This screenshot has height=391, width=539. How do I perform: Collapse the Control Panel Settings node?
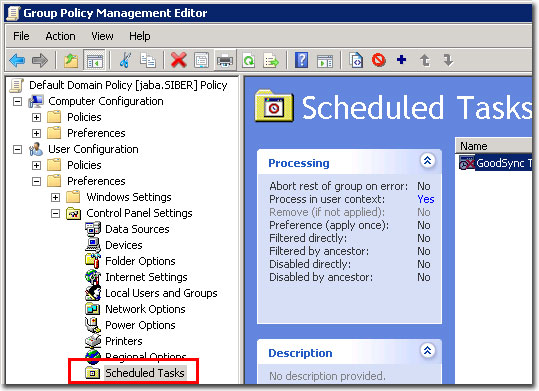[x=55, y=213]
